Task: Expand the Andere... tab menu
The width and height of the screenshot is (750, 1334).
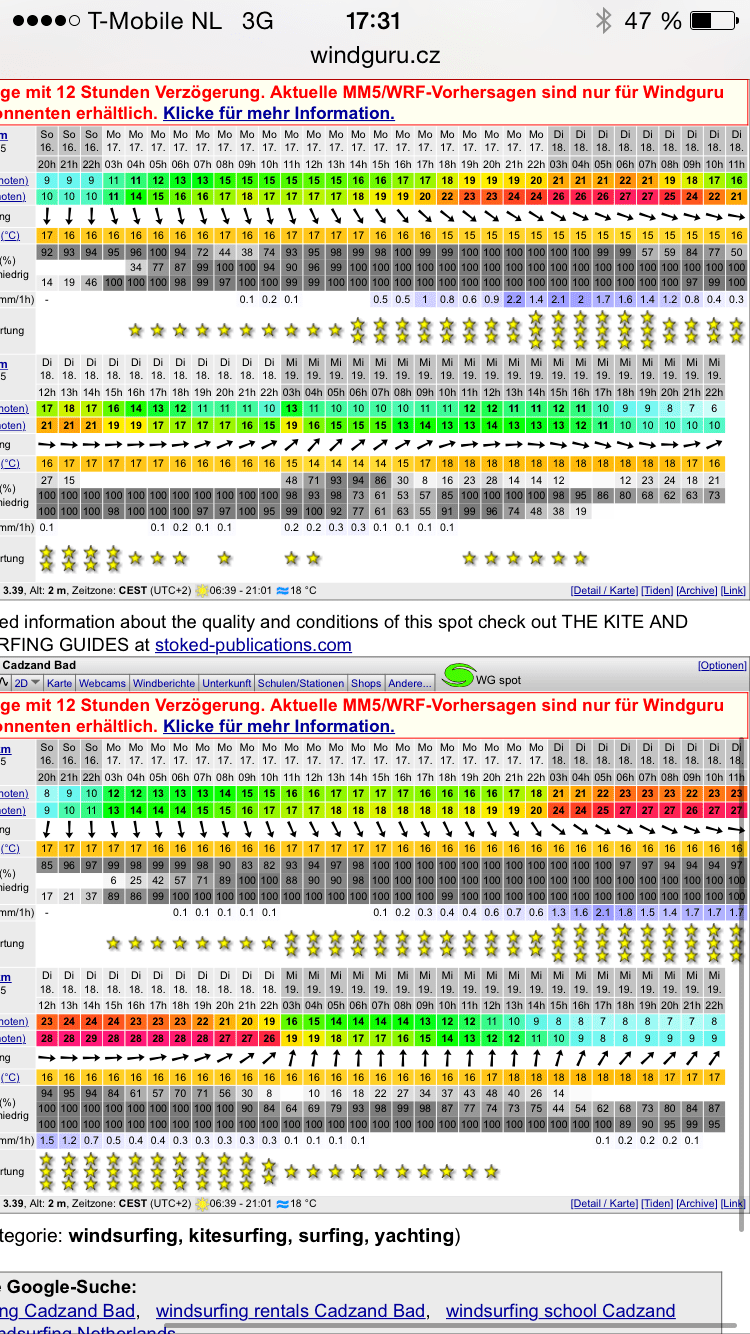Action: 410,683
